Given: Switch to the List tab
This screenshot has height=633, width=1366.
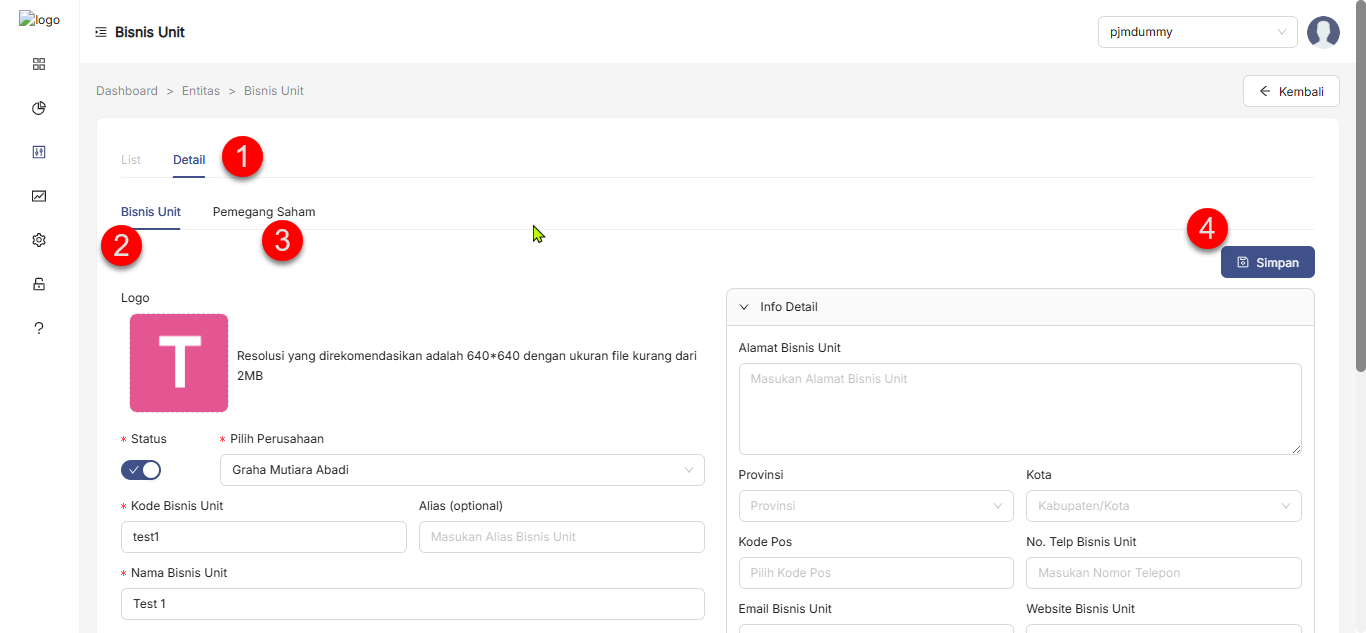Looking at the screenshot, I should click(x=131, y=160).
